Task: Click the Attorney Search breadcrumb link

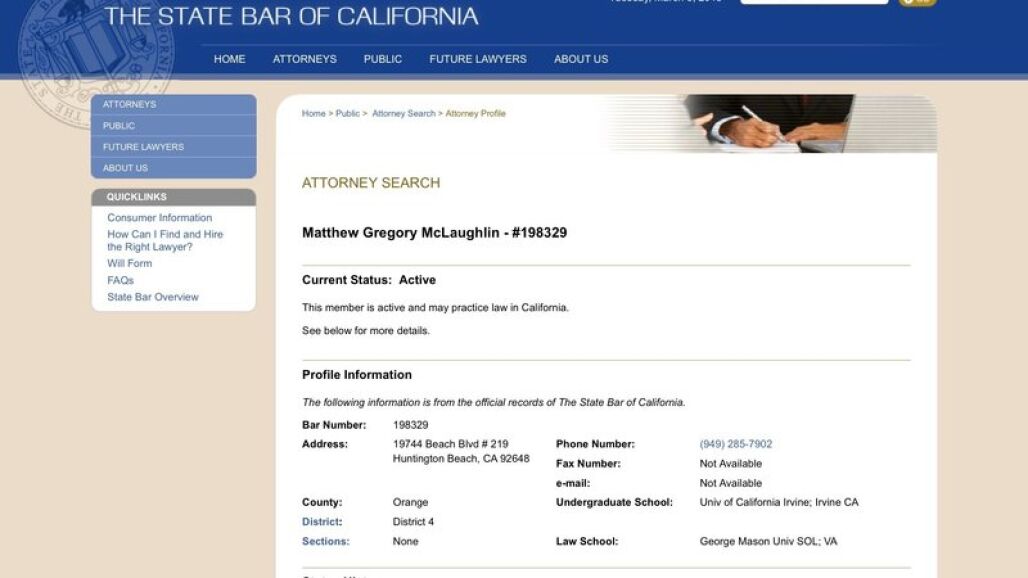Action: [404, 114]
